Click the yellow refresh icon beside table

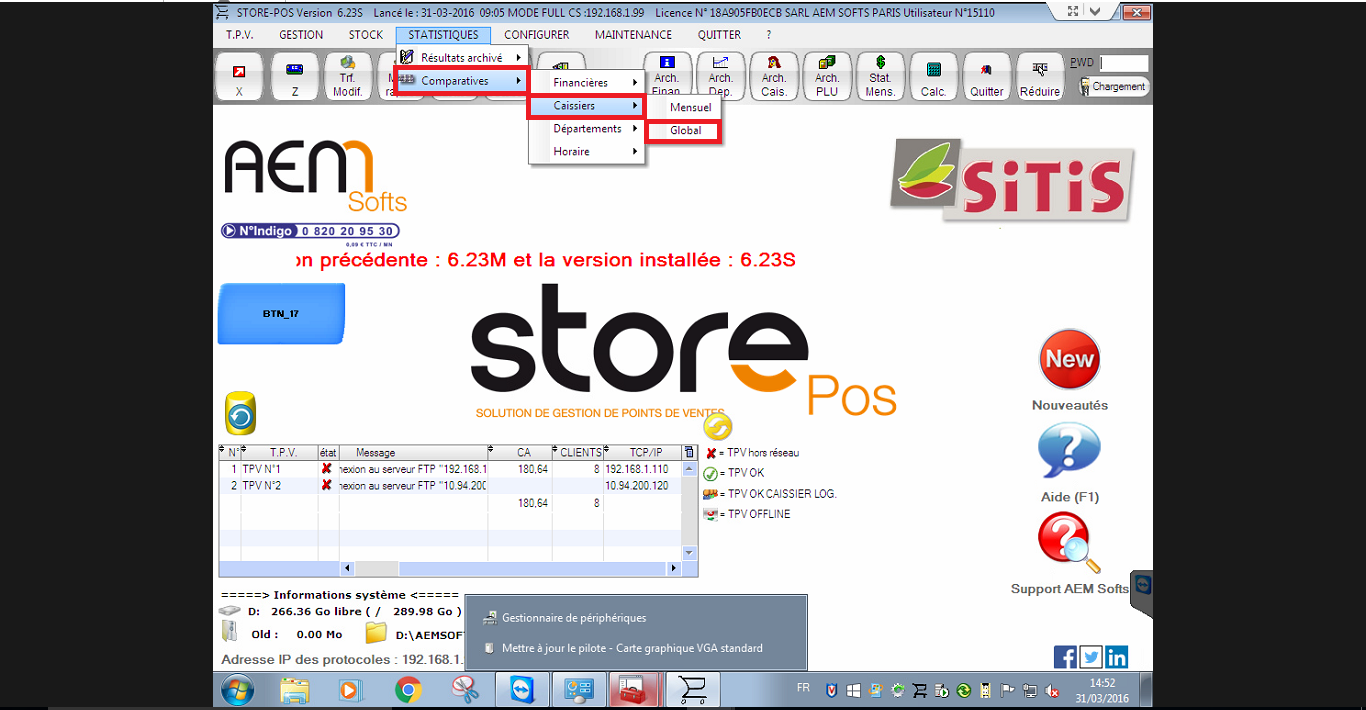pyautogui.click(x=717, y=427)
